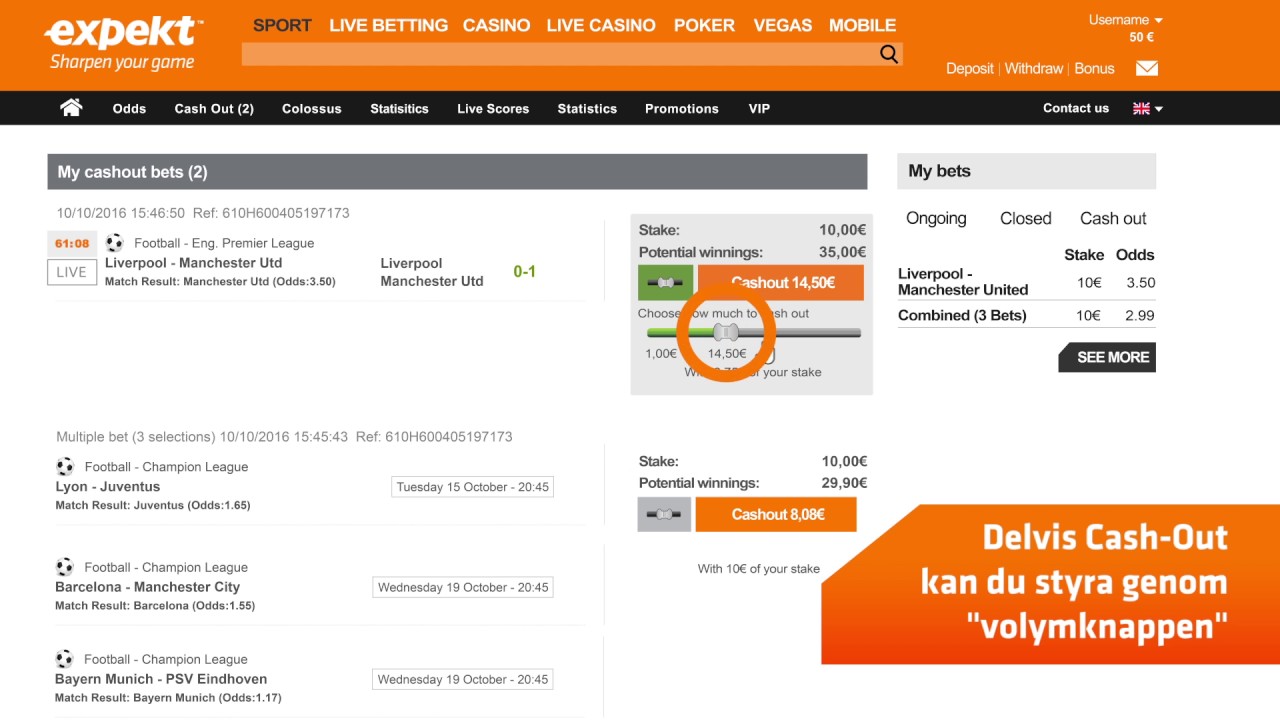Open the CASINO section

[x=496, y=25]
